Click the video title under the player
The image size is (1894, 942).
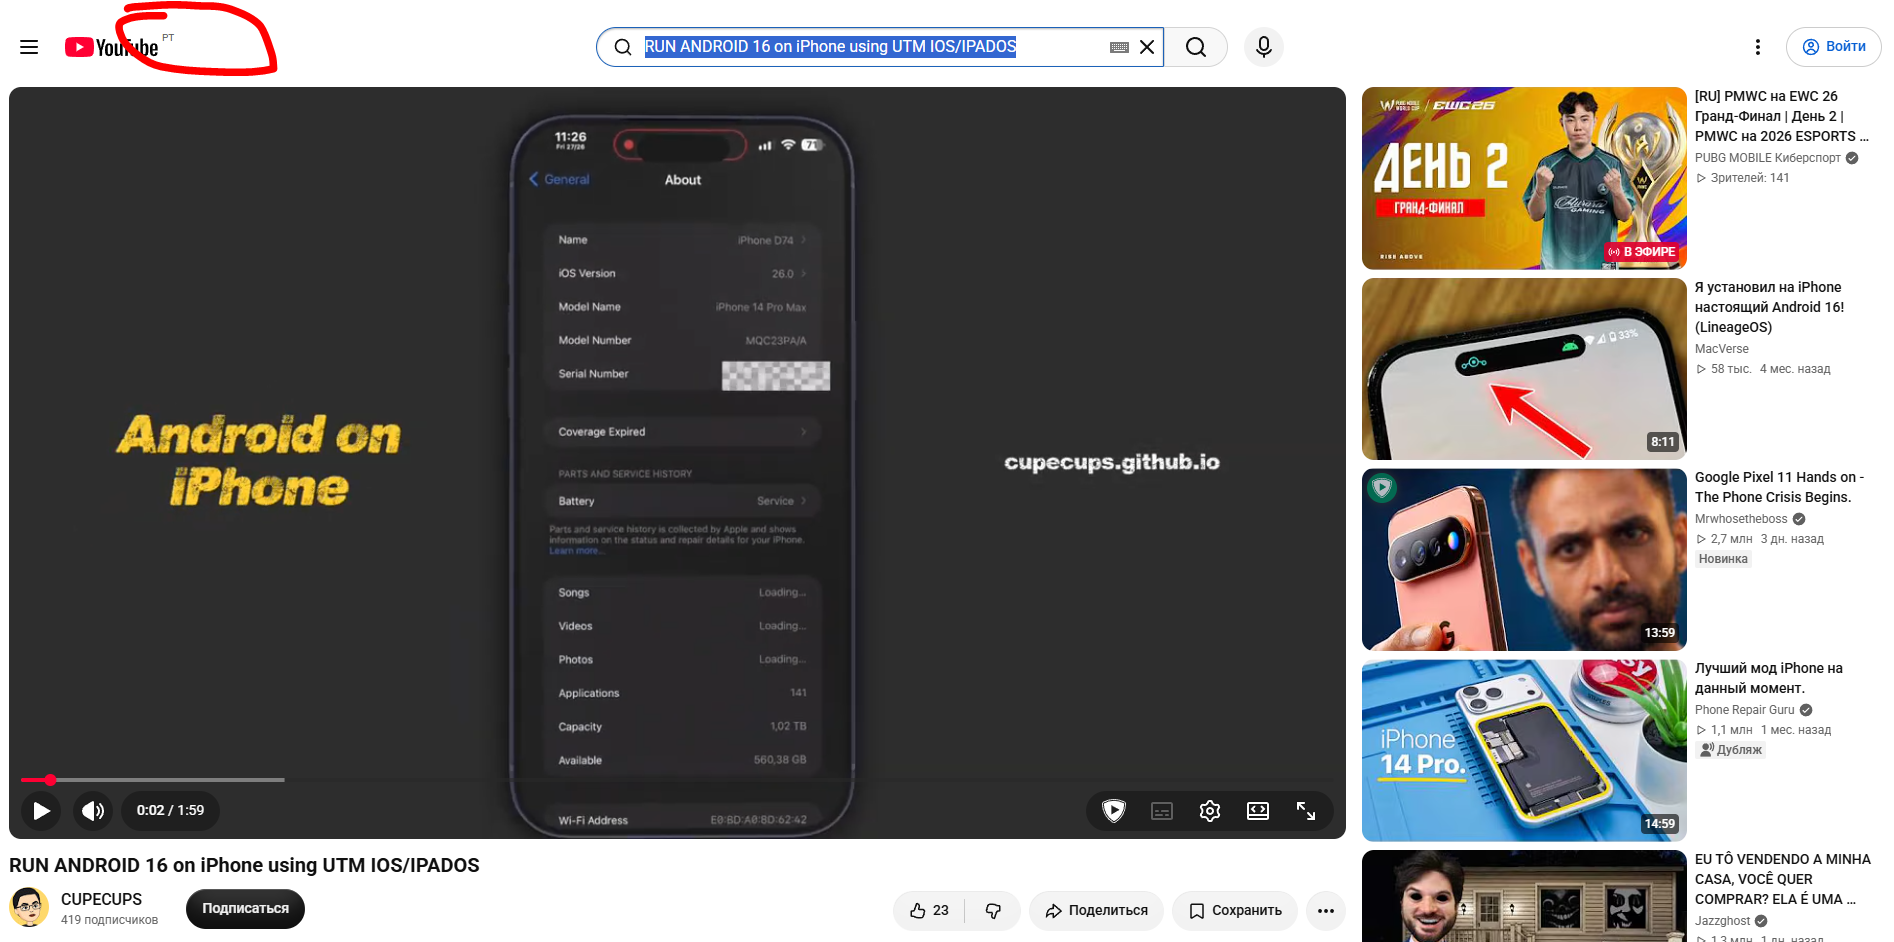click(244, 865)
